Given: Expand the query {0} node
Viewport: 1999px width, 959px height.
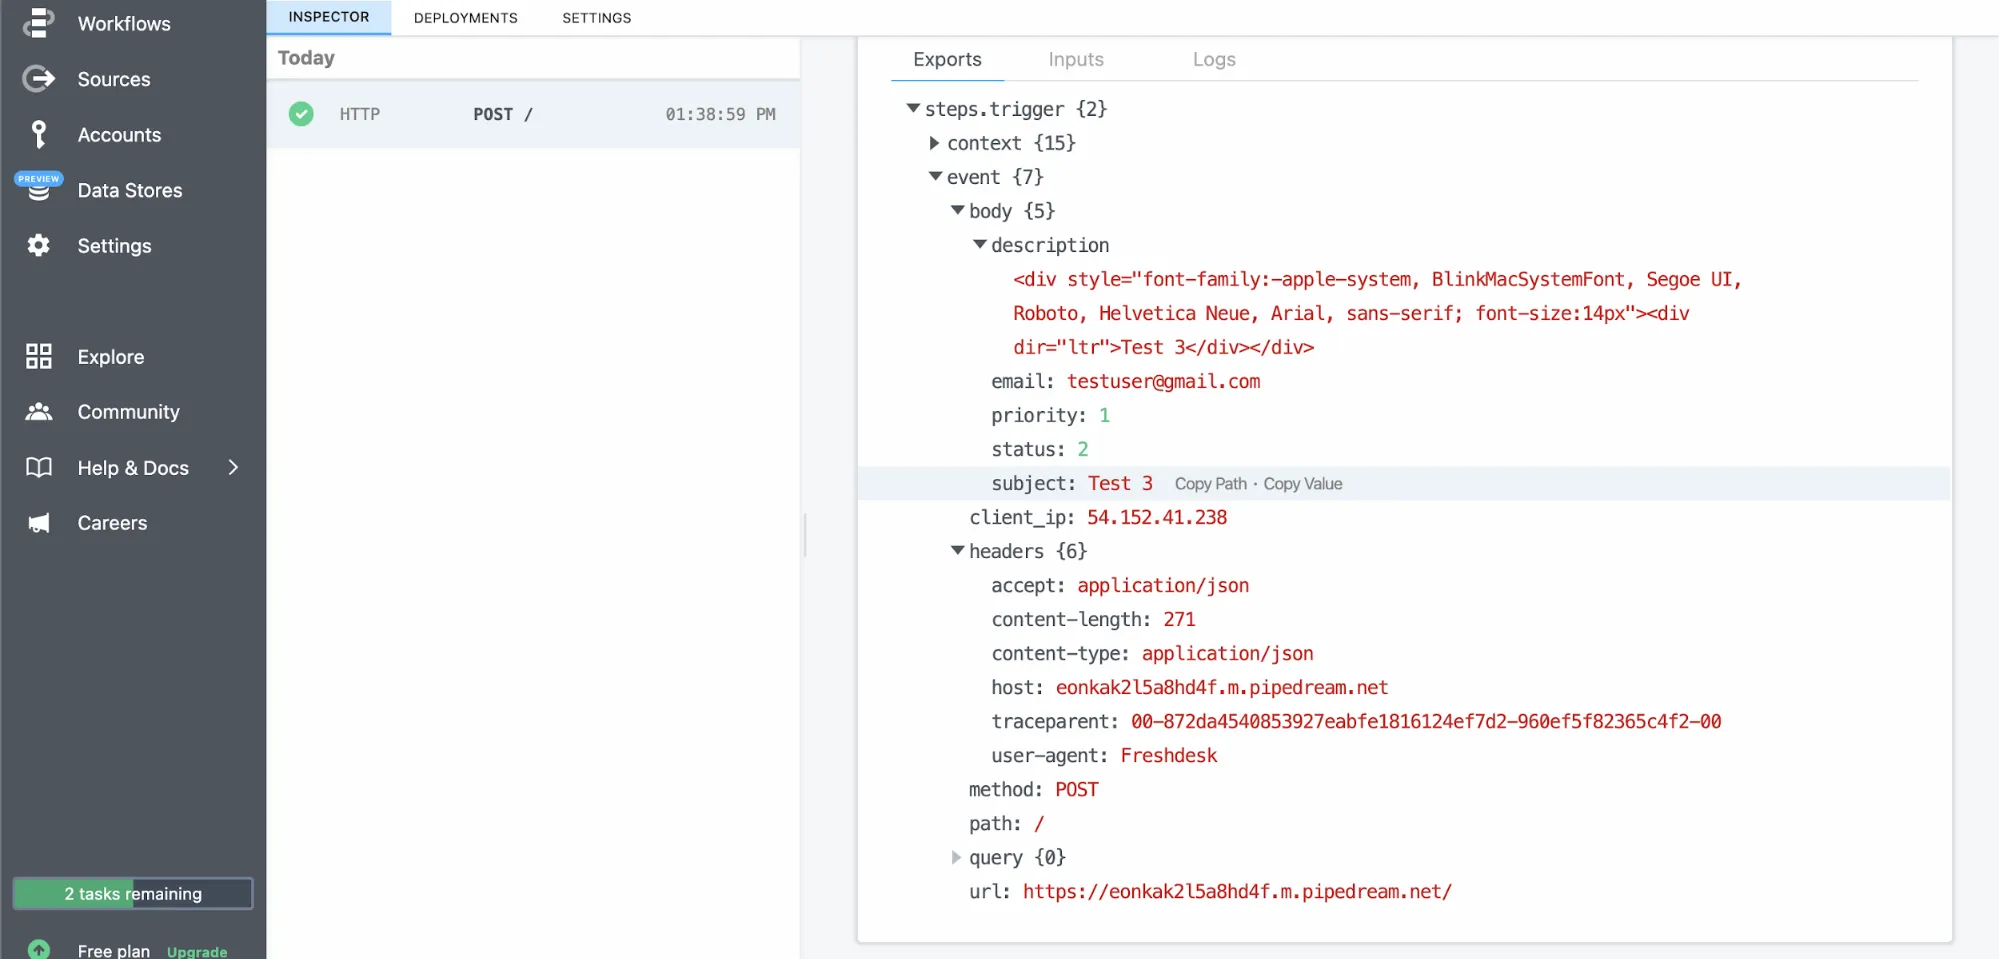Looking at the screenshot, I should pos(956,857).
